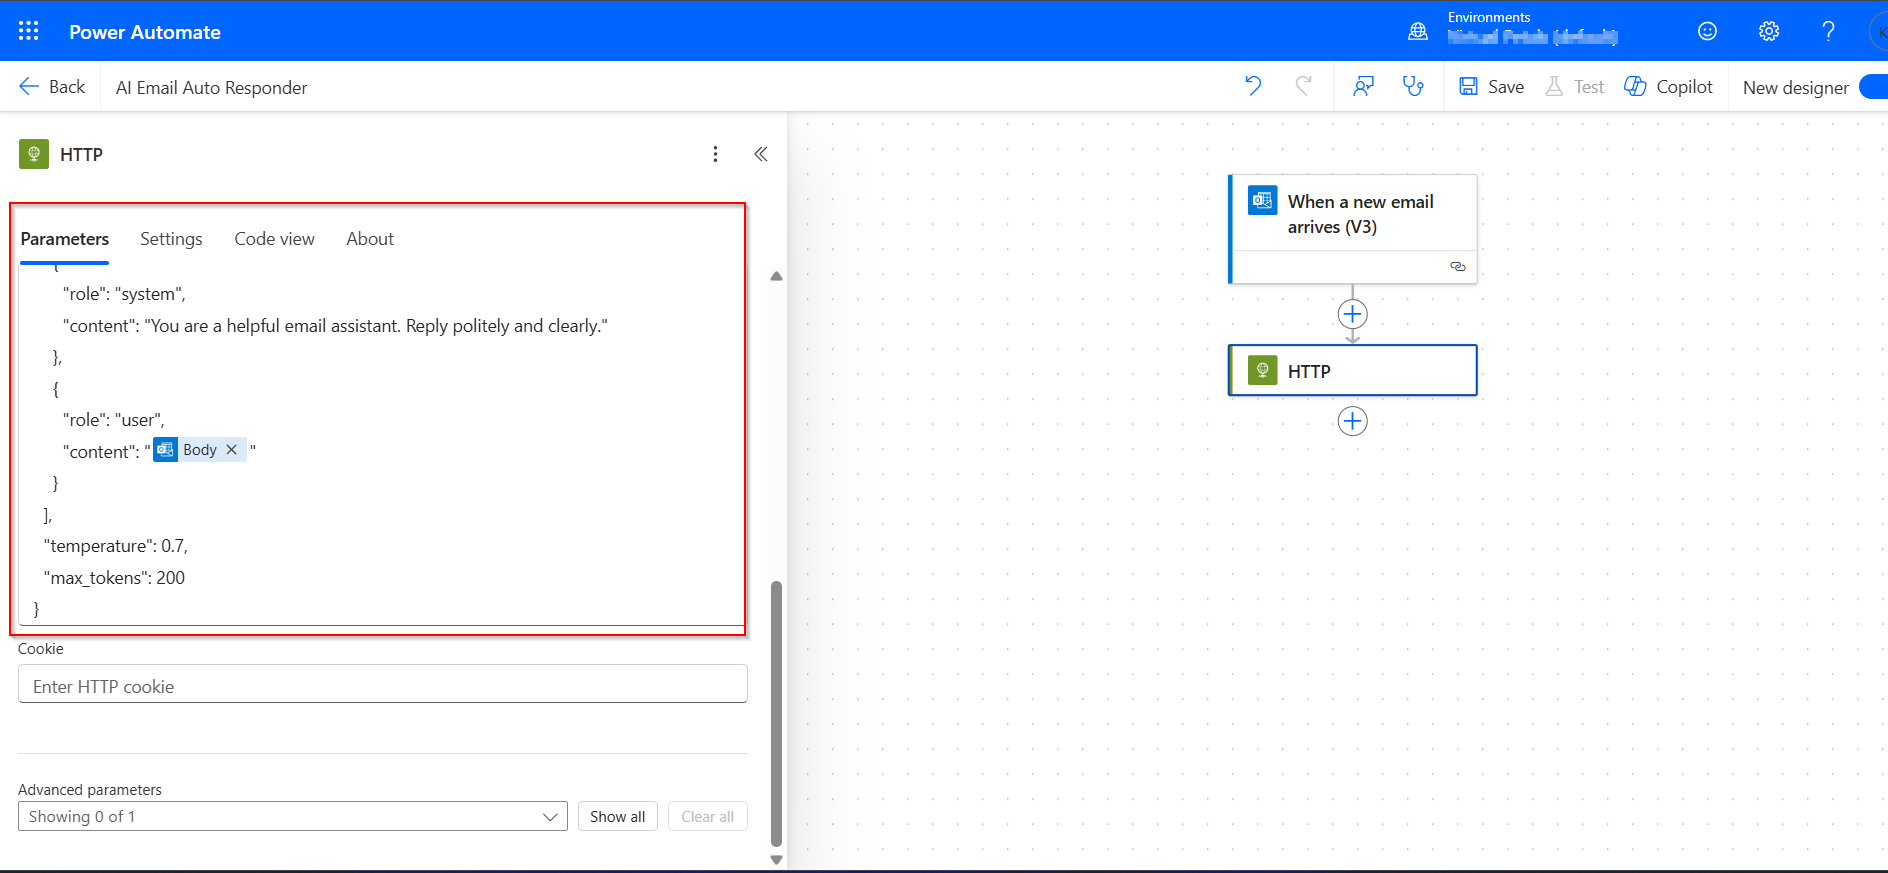This screenshot has width=1888, height=873.
Task: Click the Outlook icon on trigger card
Action: point(1262,200)
